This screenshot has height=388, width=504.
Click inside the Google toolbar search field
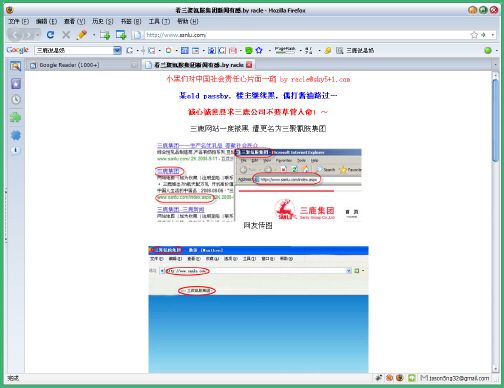pos(74,50)
